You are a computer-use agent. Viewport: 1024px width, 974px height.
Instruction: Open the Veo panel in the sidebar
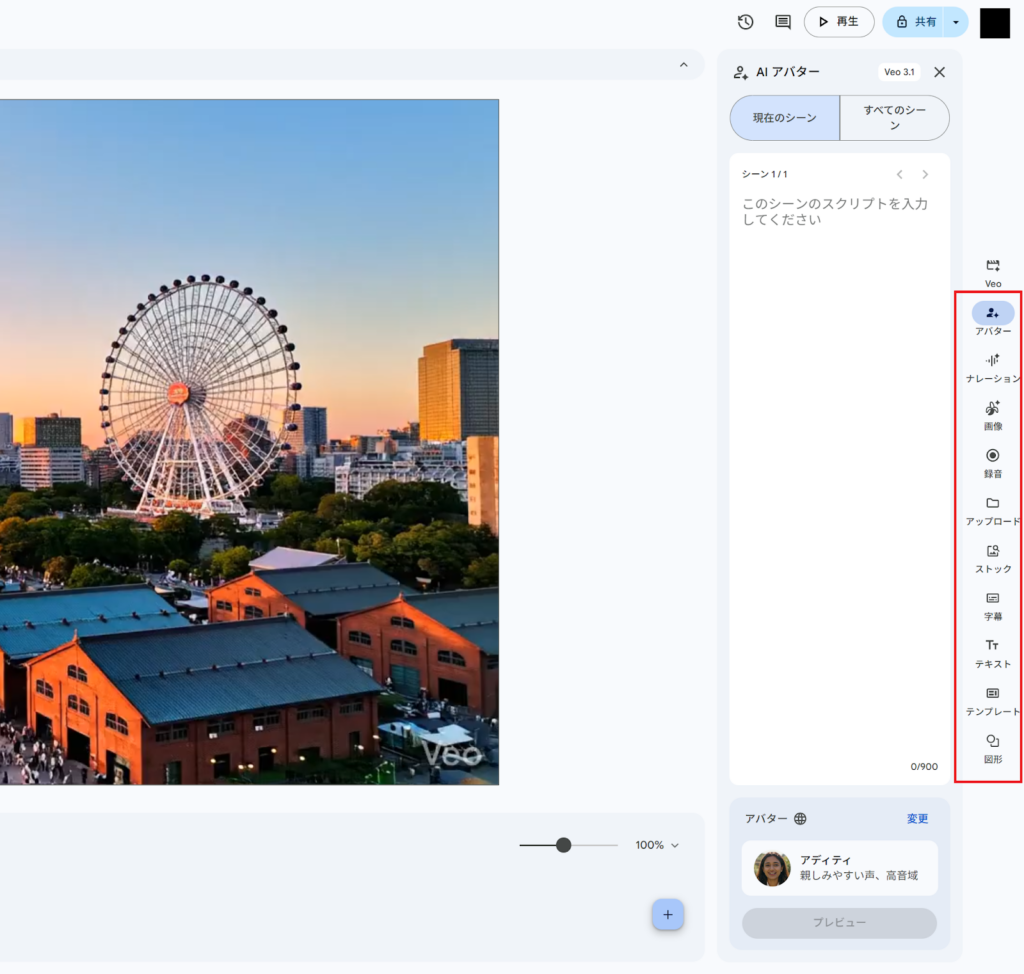pos(992,270)
